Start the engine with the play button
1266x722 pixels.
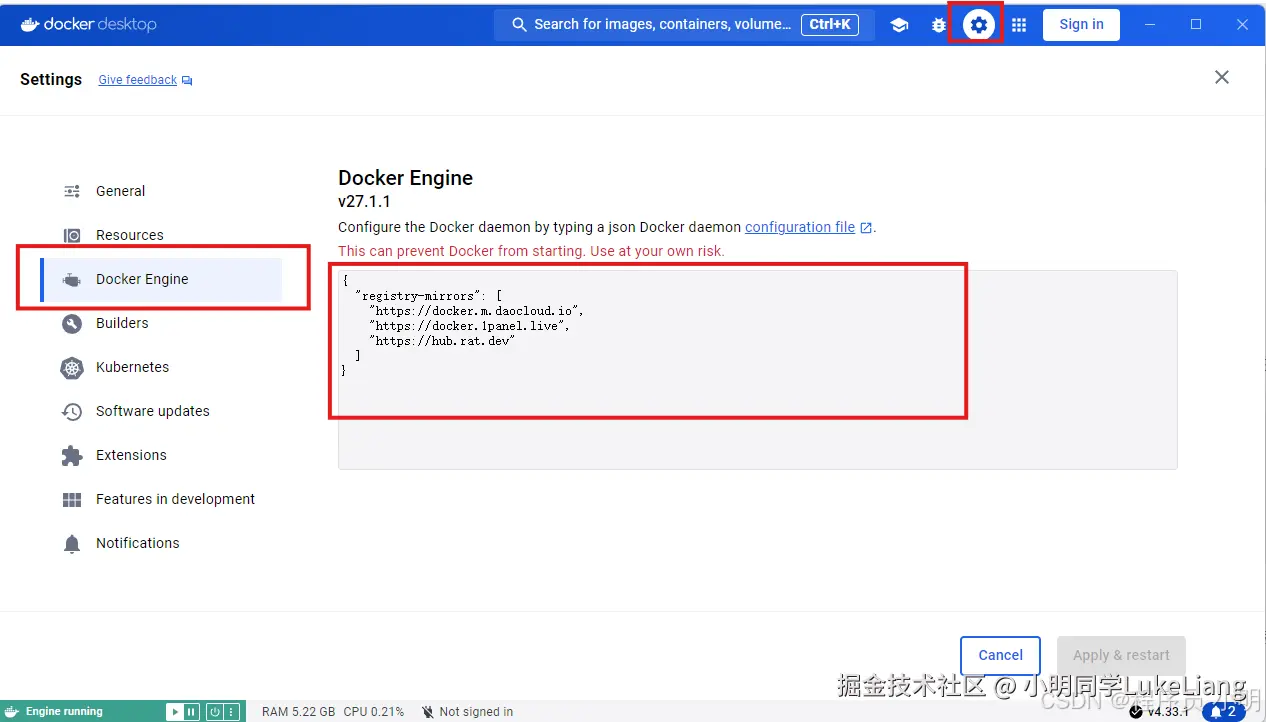pyautogui.click(x=175, y=712)
